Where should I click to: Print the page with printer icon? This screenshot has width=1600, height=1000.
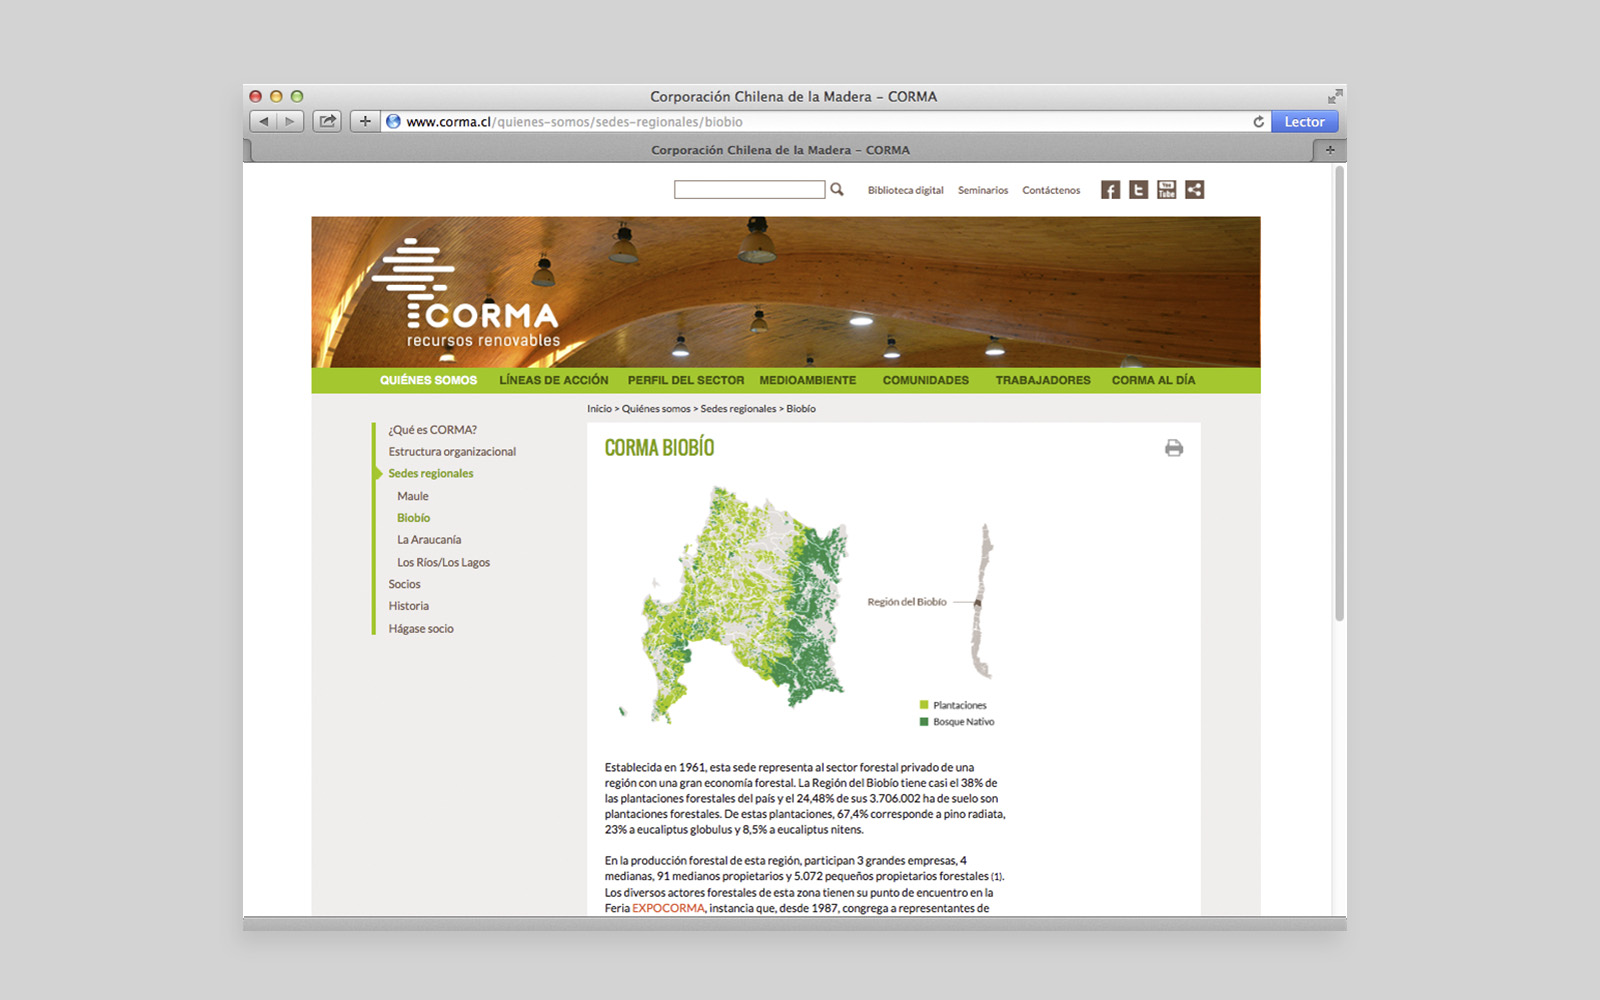click(x=1174, y=448)
